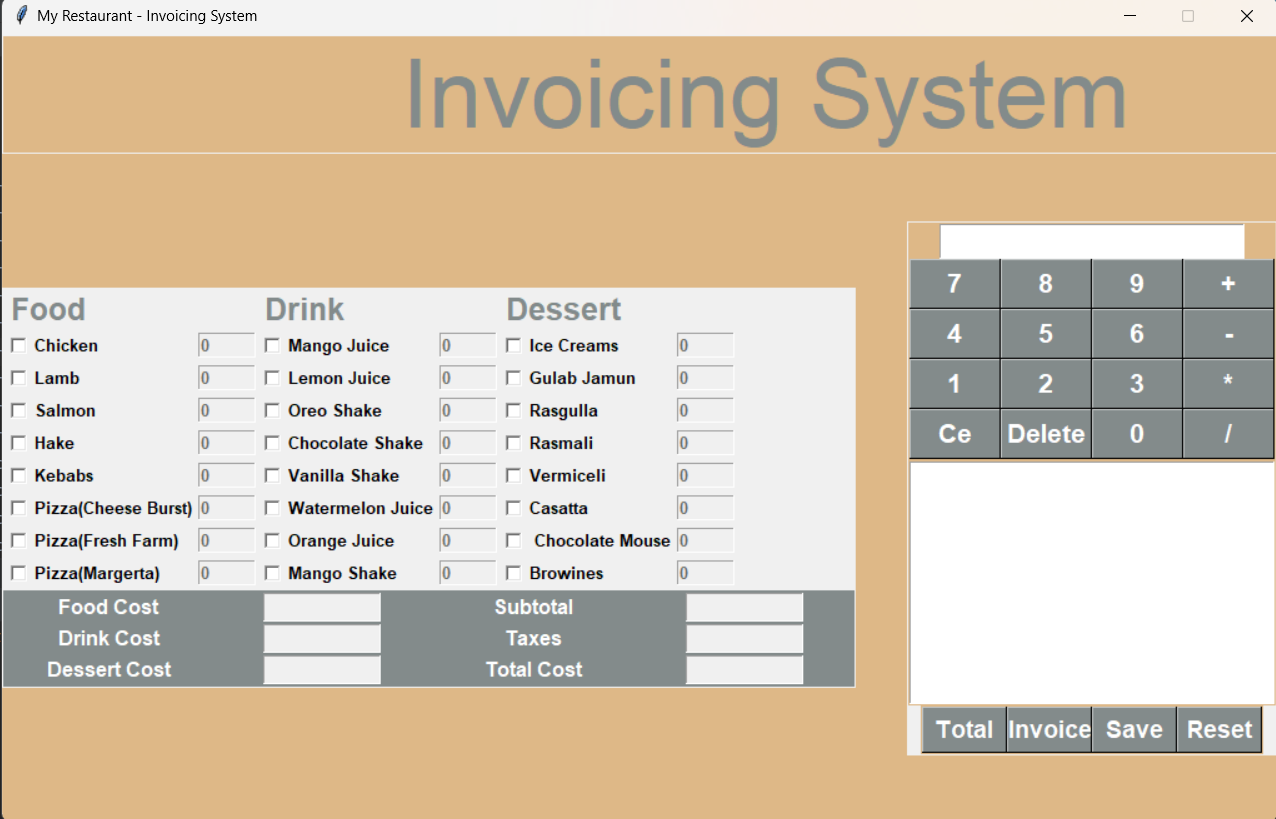Viewport: 1276px width, 819px height.
Task: Enable the Chicken checkbox
Action: point(17,345)
